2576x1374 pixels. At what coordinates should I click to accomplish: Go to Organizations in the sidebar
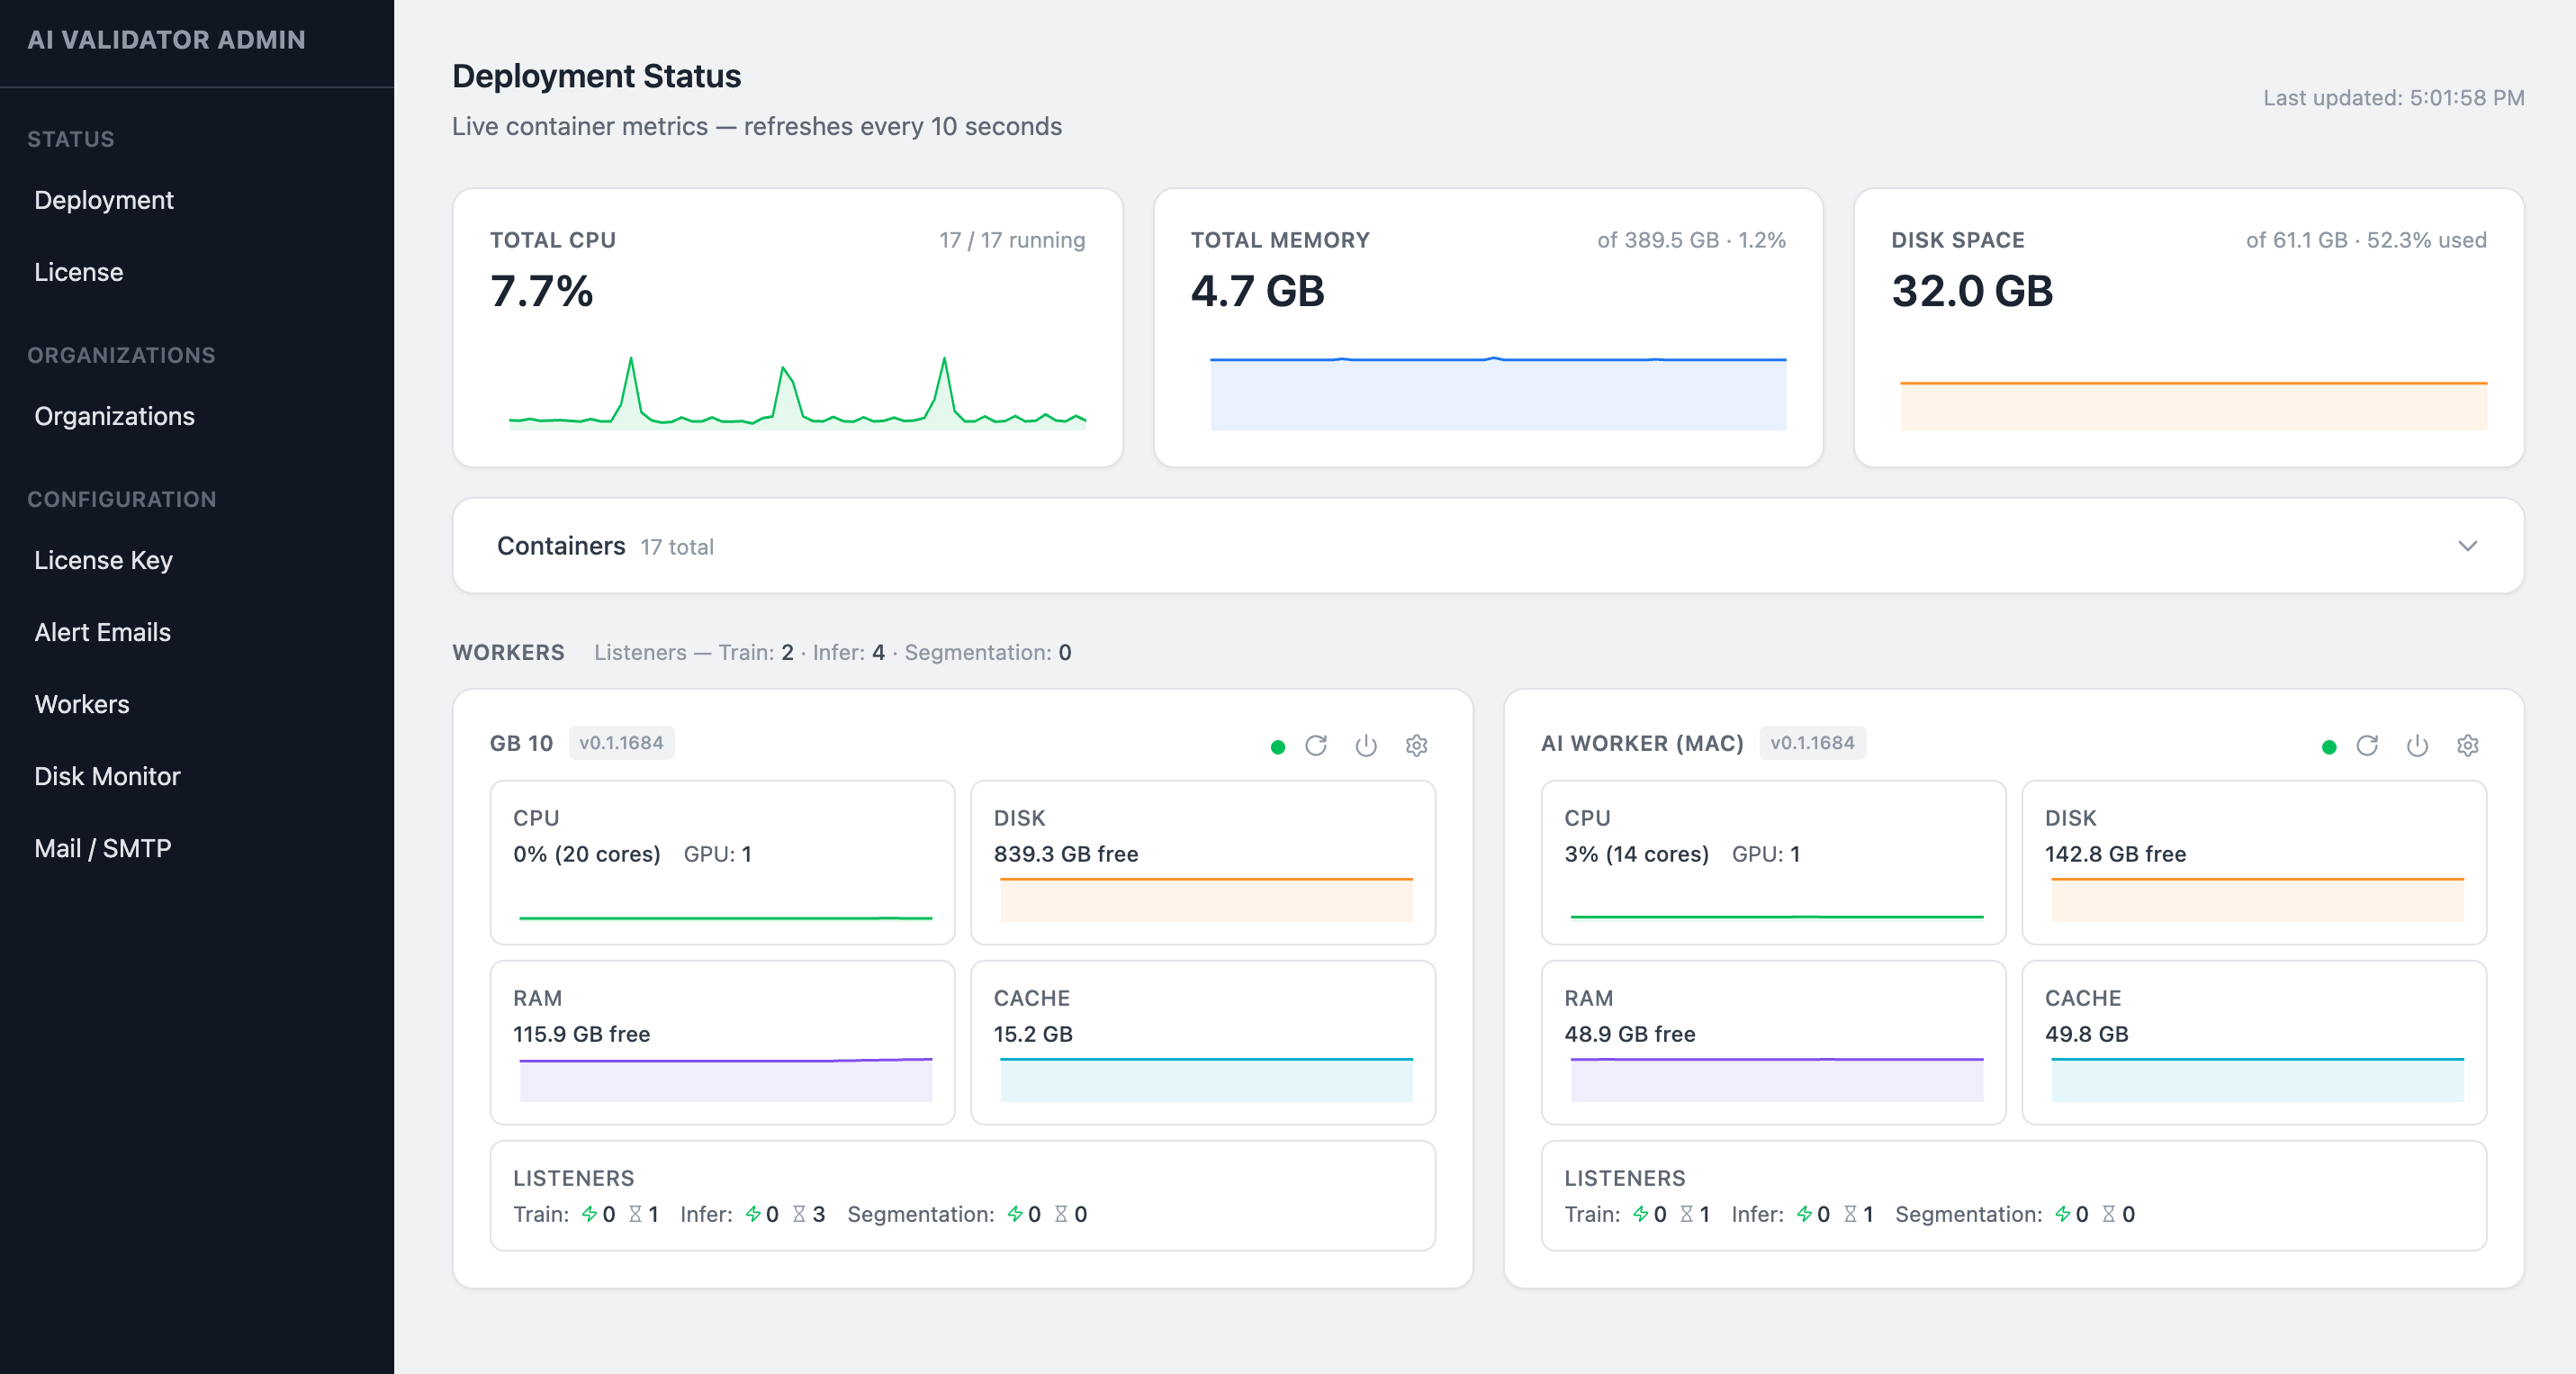tap(115, 416)
